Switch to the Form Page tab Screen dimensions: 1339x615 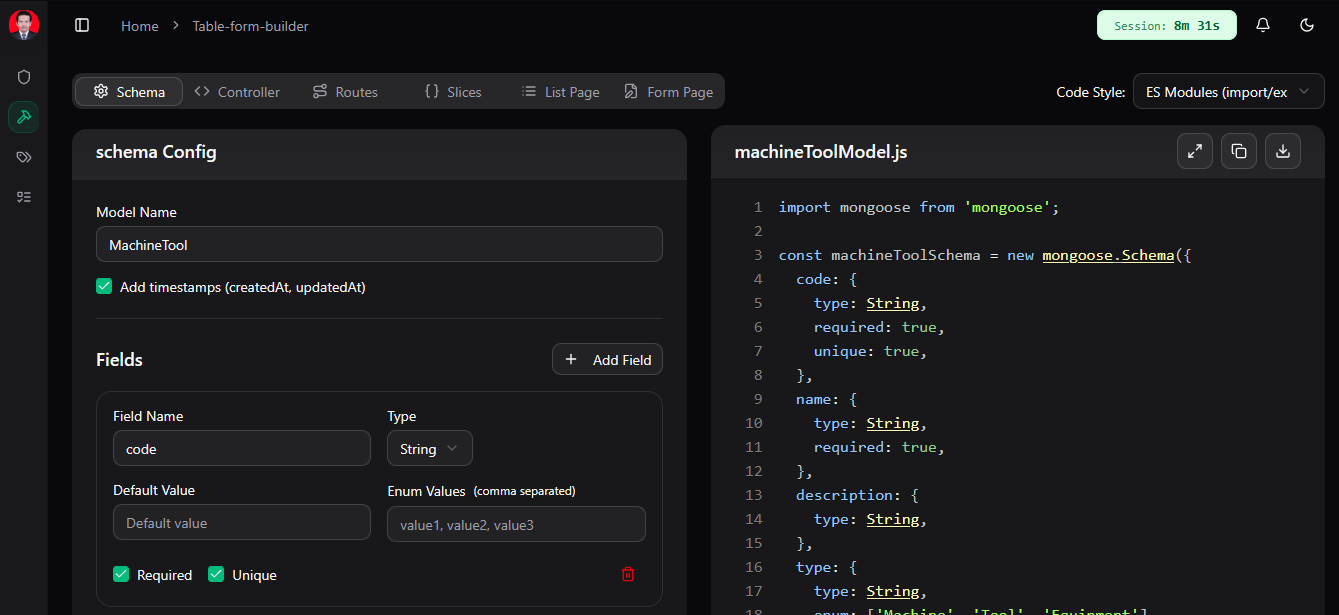[669, 92]
